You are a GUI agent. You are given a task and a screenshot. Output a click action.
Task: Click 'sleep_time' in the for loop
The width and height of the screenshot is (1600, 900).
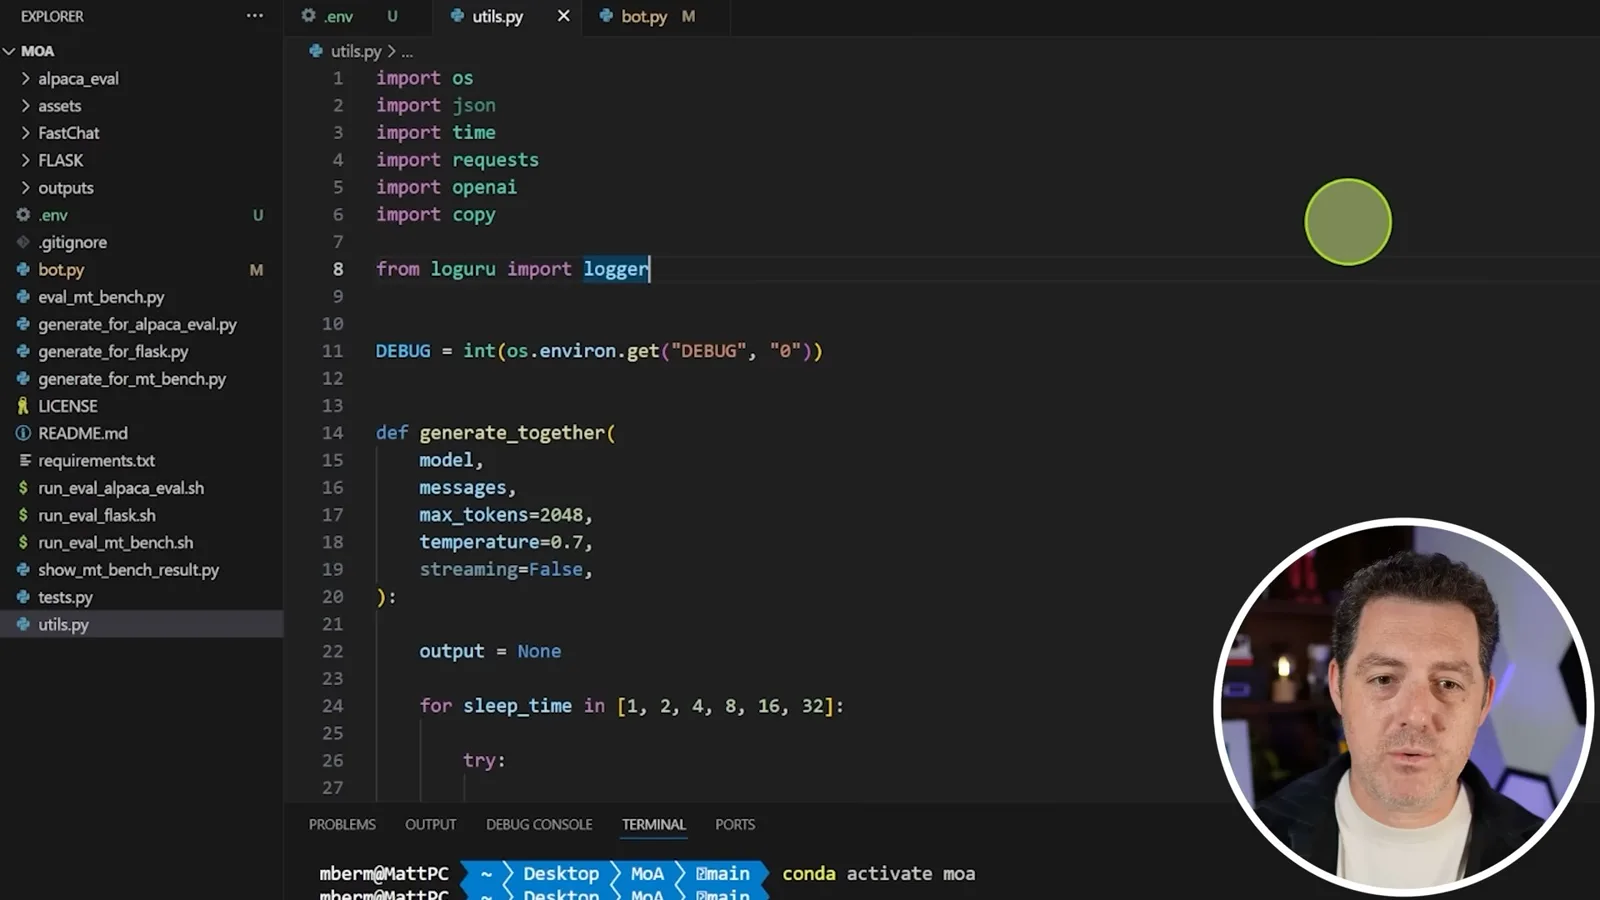pos(517,706)
